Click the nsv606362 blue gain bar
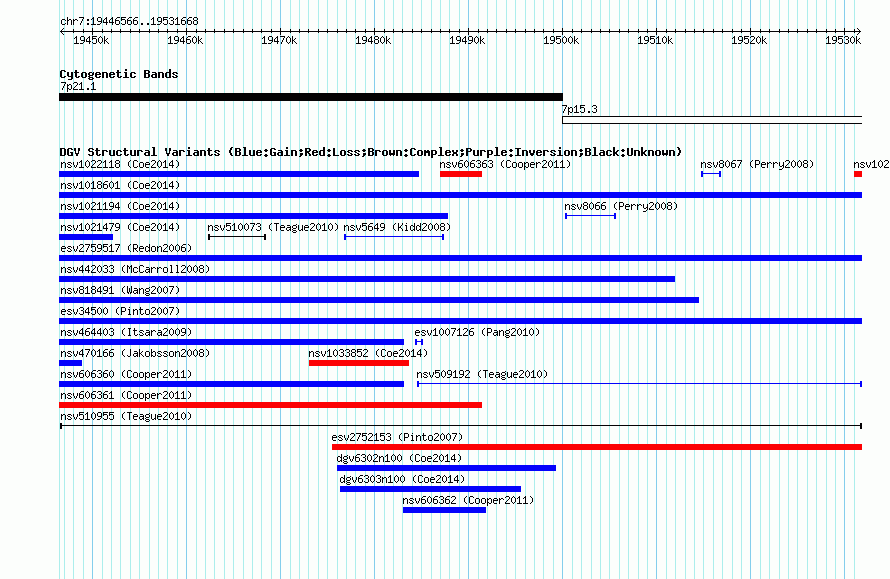Image resolution: width=890 pixels, height=579 pixels. coord(444,510)
